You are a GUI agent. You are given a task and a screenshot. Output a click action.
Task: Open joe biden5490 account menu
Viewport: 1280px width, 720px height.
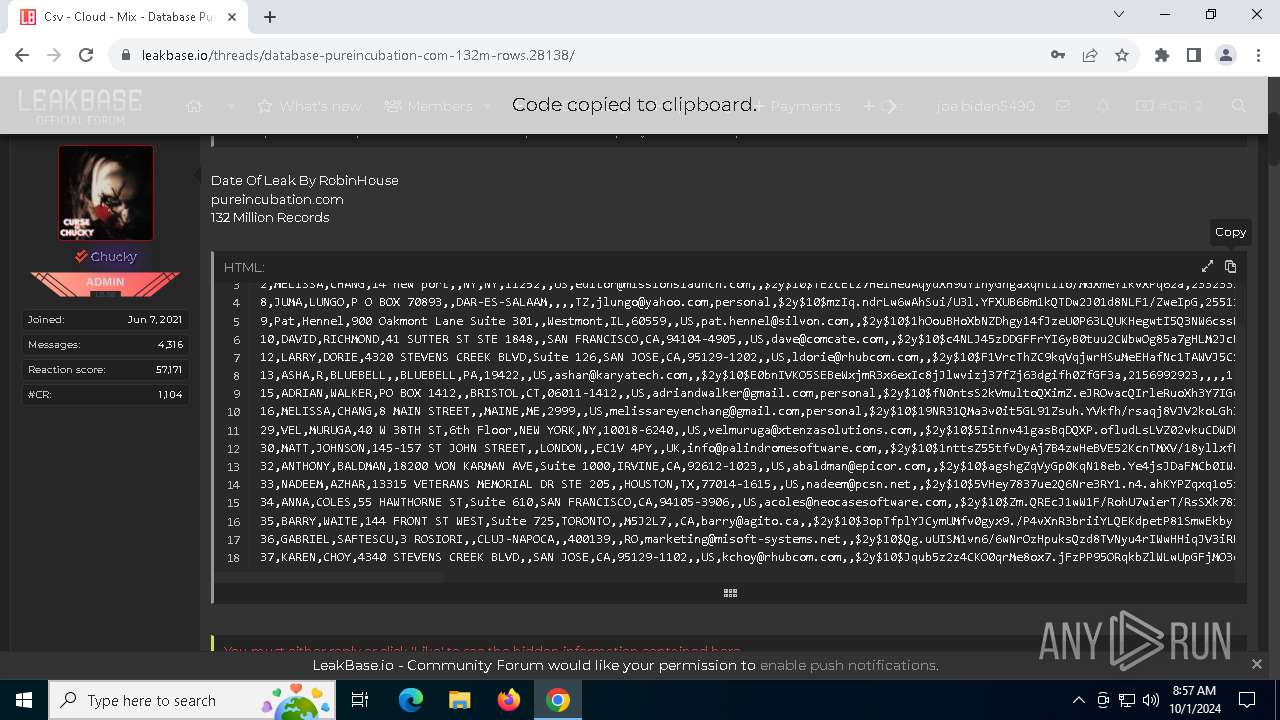coord(985,106)
